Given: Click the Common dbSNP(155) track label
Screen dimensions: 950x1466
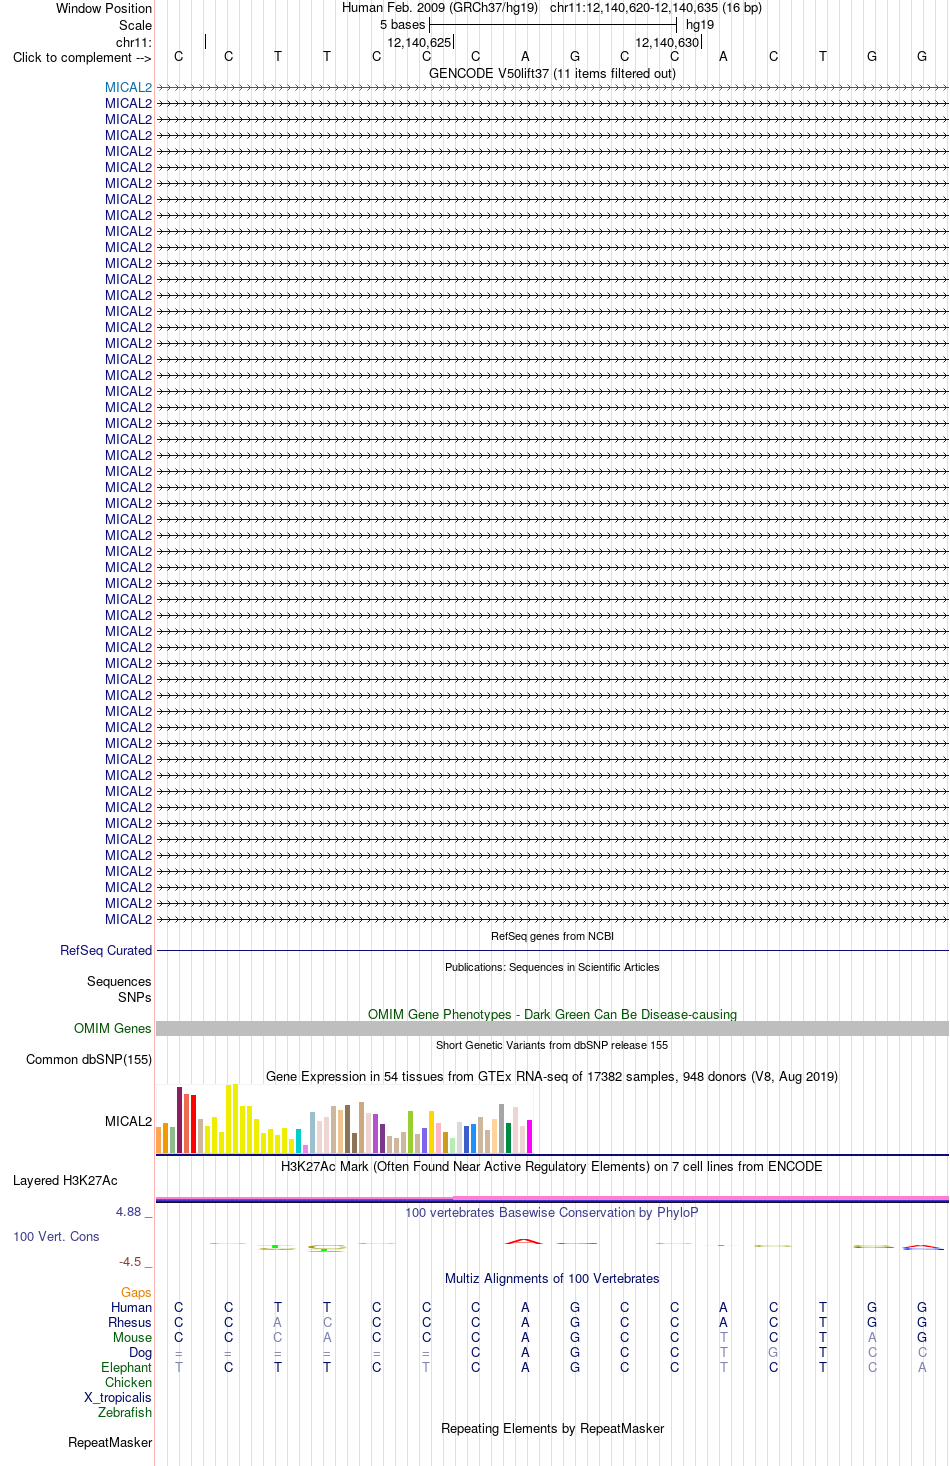Looking at the screenshot, I should (89, 1059).
